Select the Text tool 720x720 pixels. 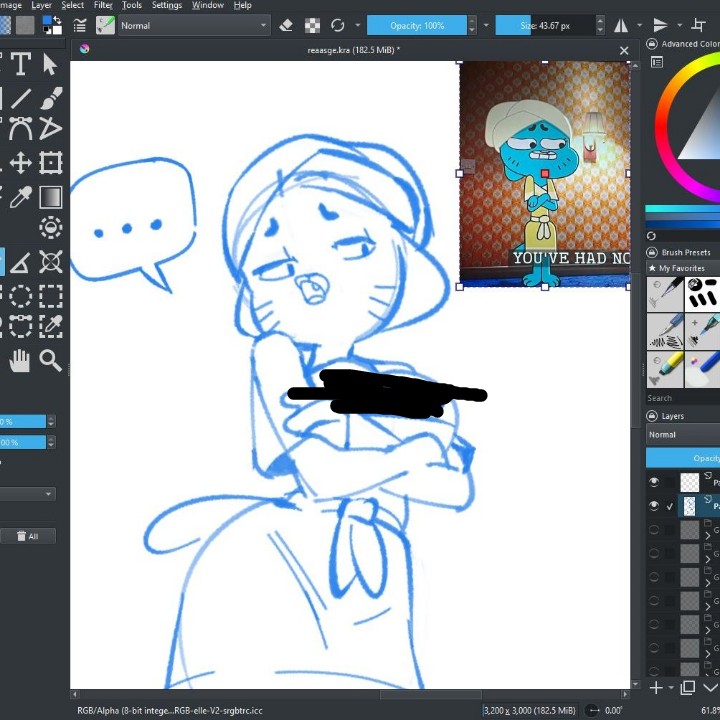click(21, 64)
